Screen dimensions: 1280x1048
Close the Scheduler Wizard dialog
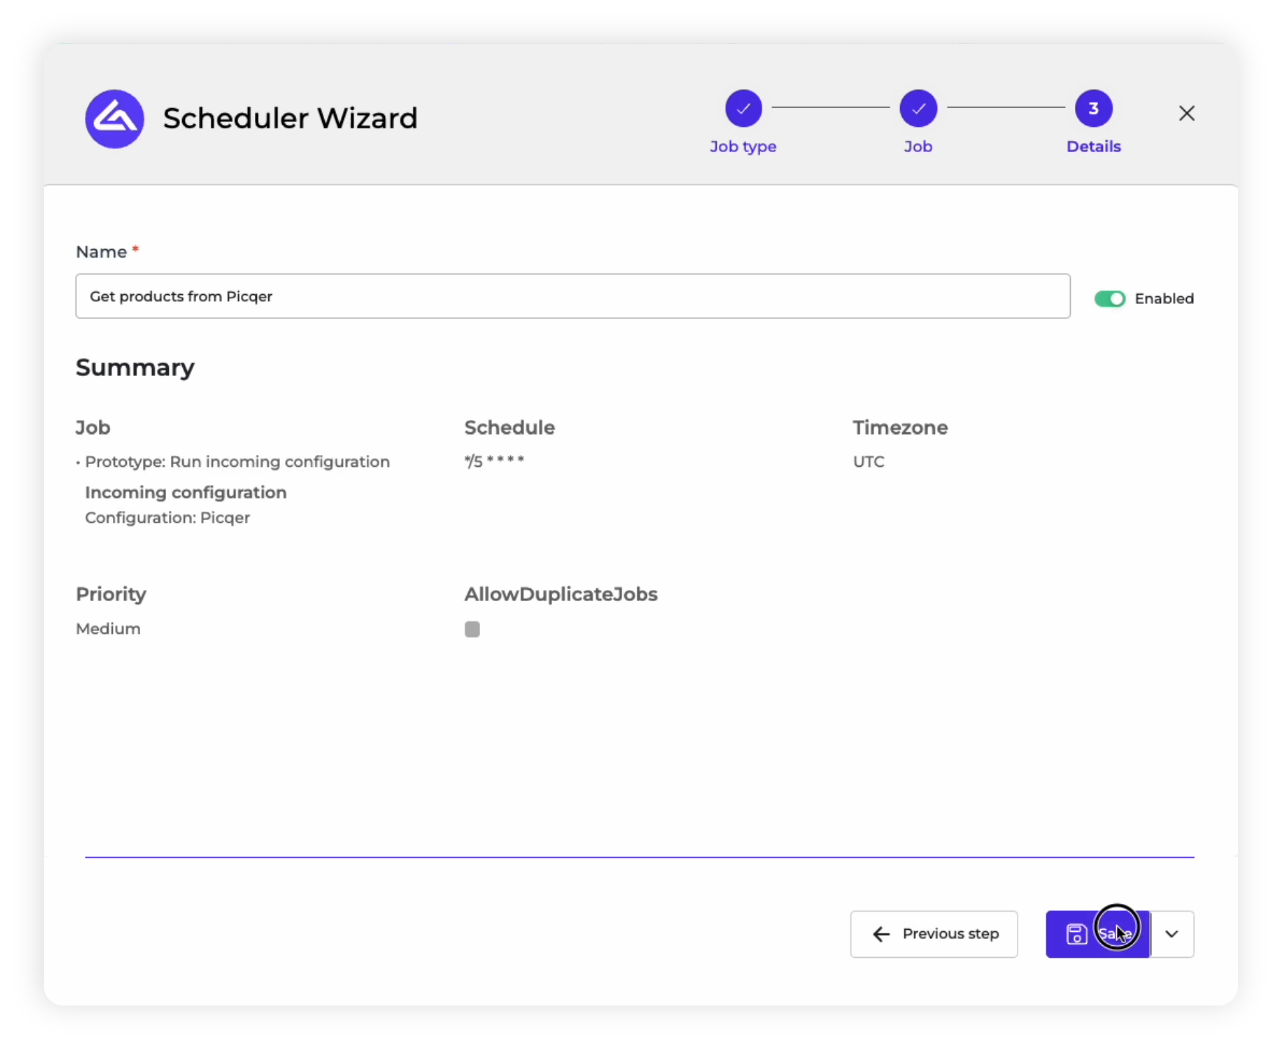(x=1187, y=113)
